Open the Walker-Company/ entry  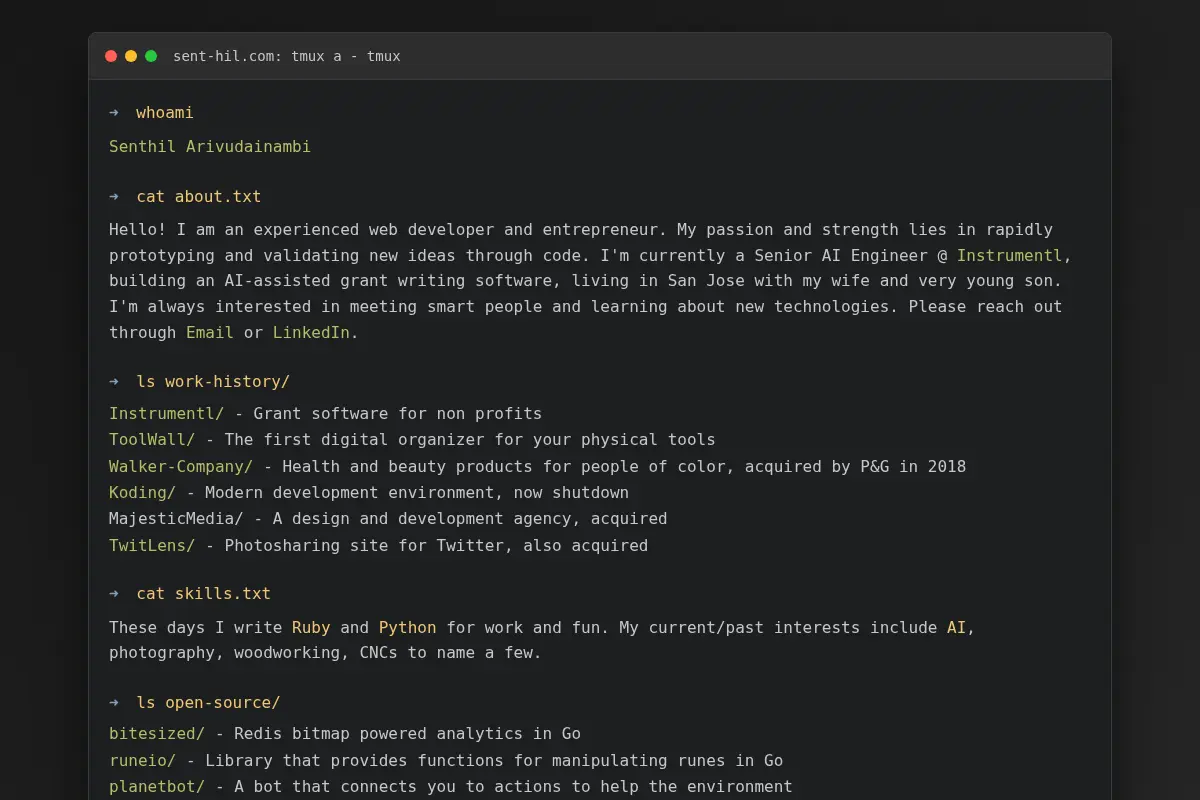tap(181, 466)
